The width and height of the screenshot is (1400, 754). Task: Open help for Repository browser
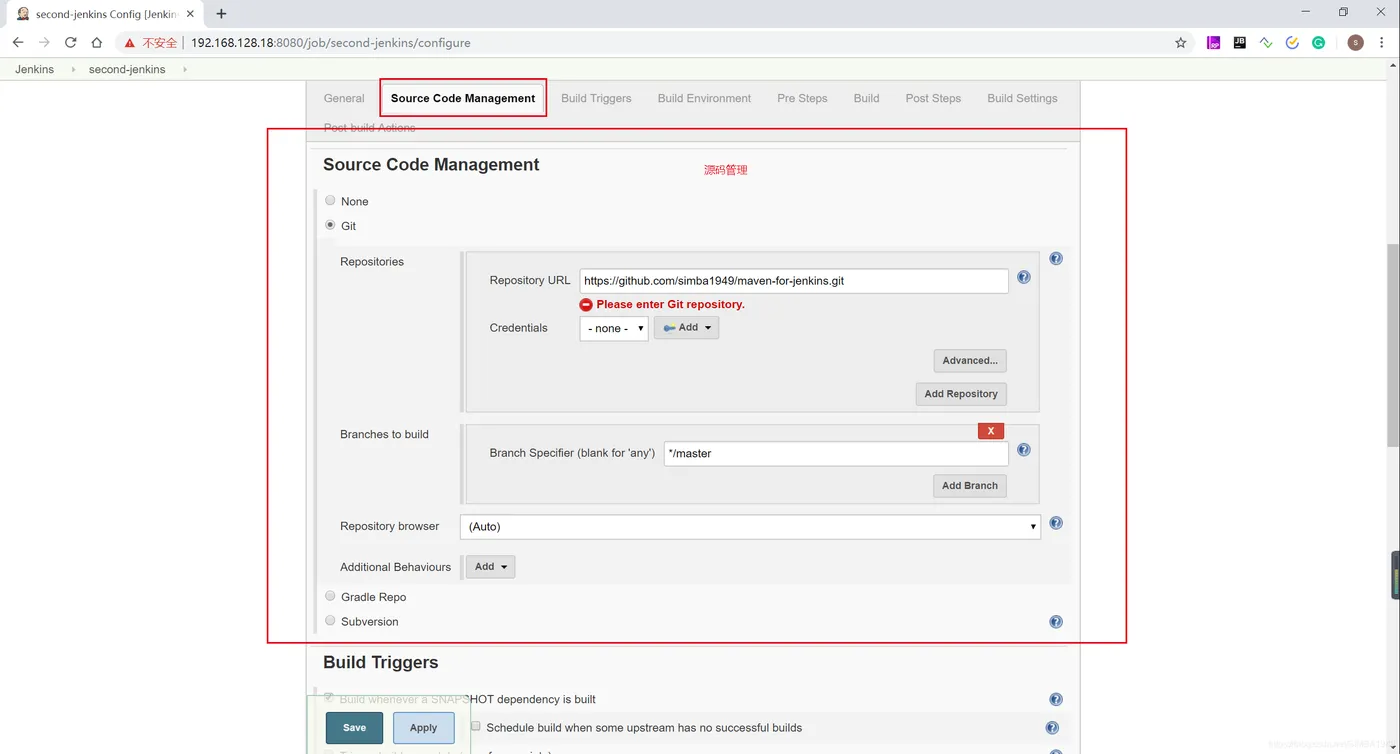click(1056, 523)
